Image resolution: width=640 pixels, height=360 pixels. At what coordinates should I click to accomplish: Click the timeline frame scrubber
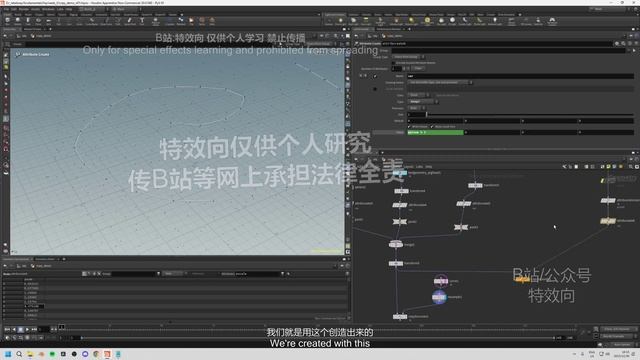pos(61,327)
